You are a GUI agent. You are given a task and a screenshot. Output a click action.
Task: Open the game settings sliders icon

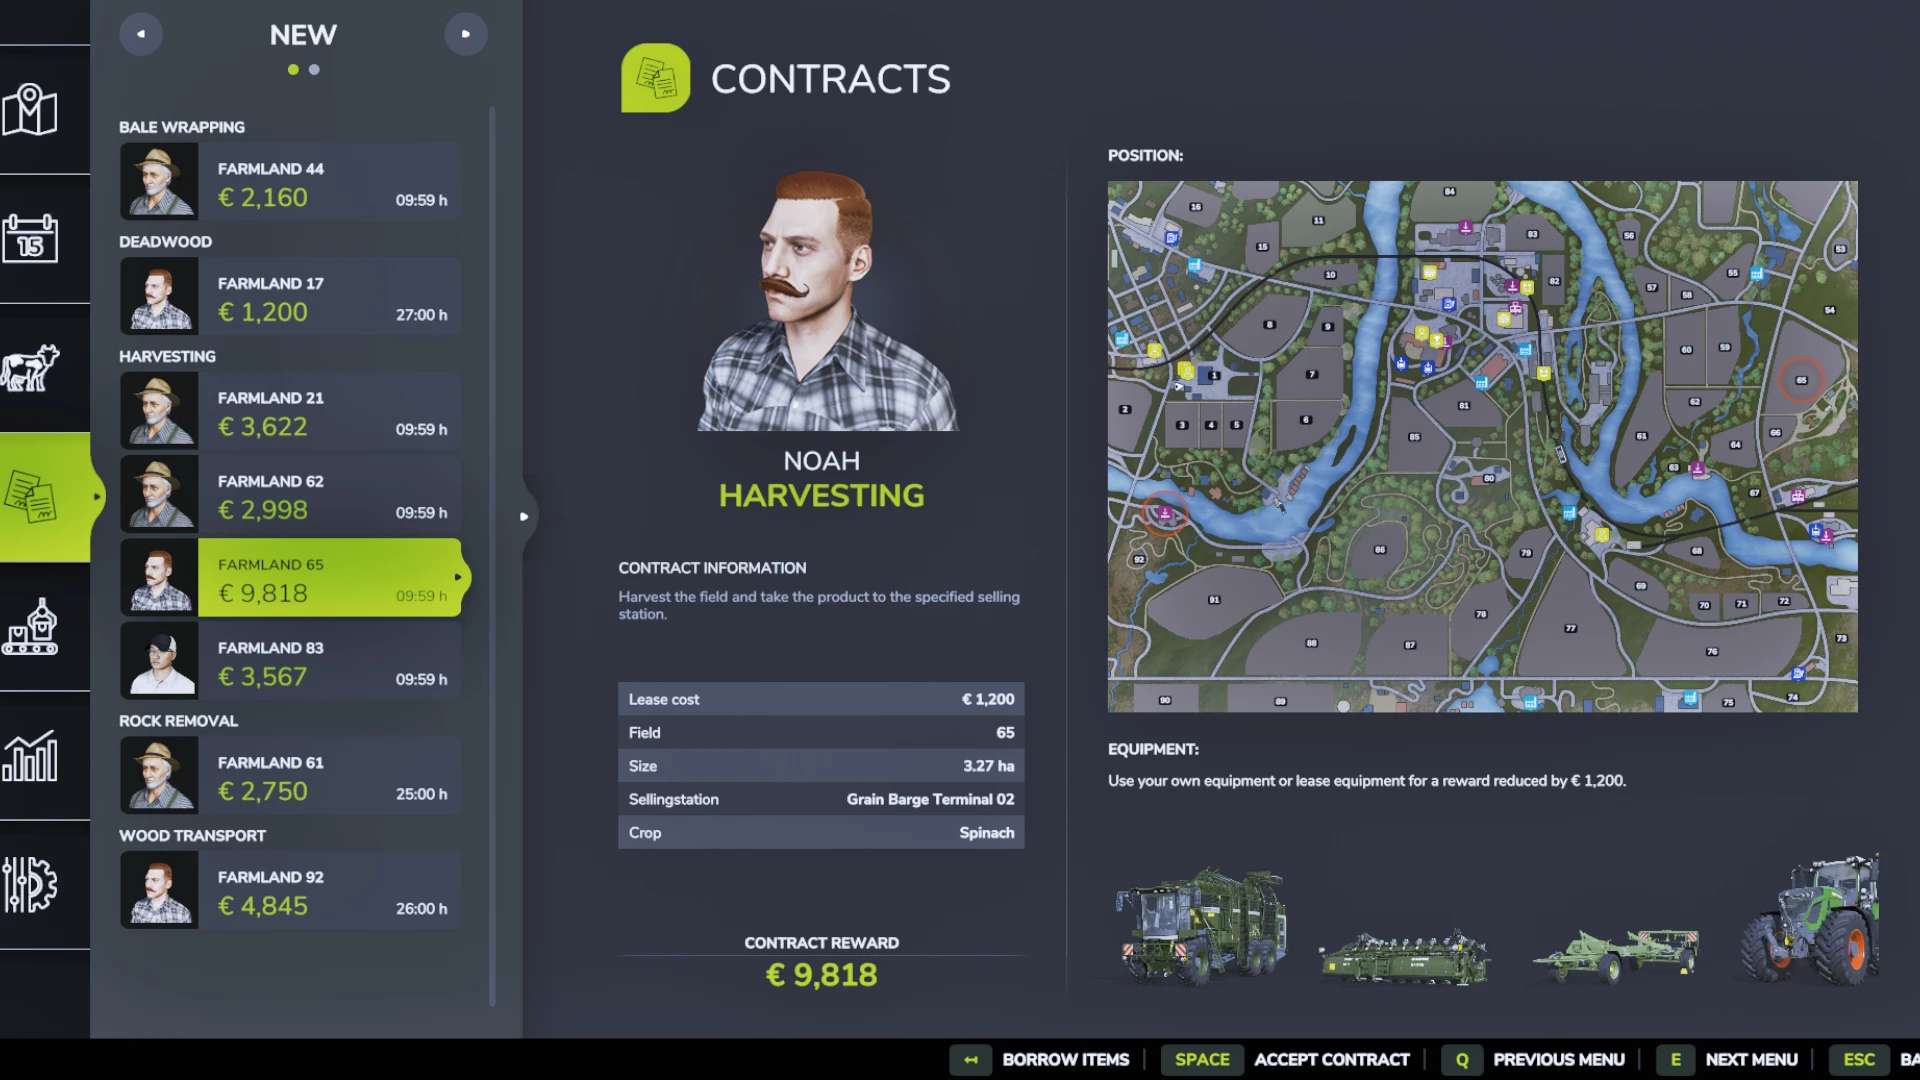click(30, 885)
